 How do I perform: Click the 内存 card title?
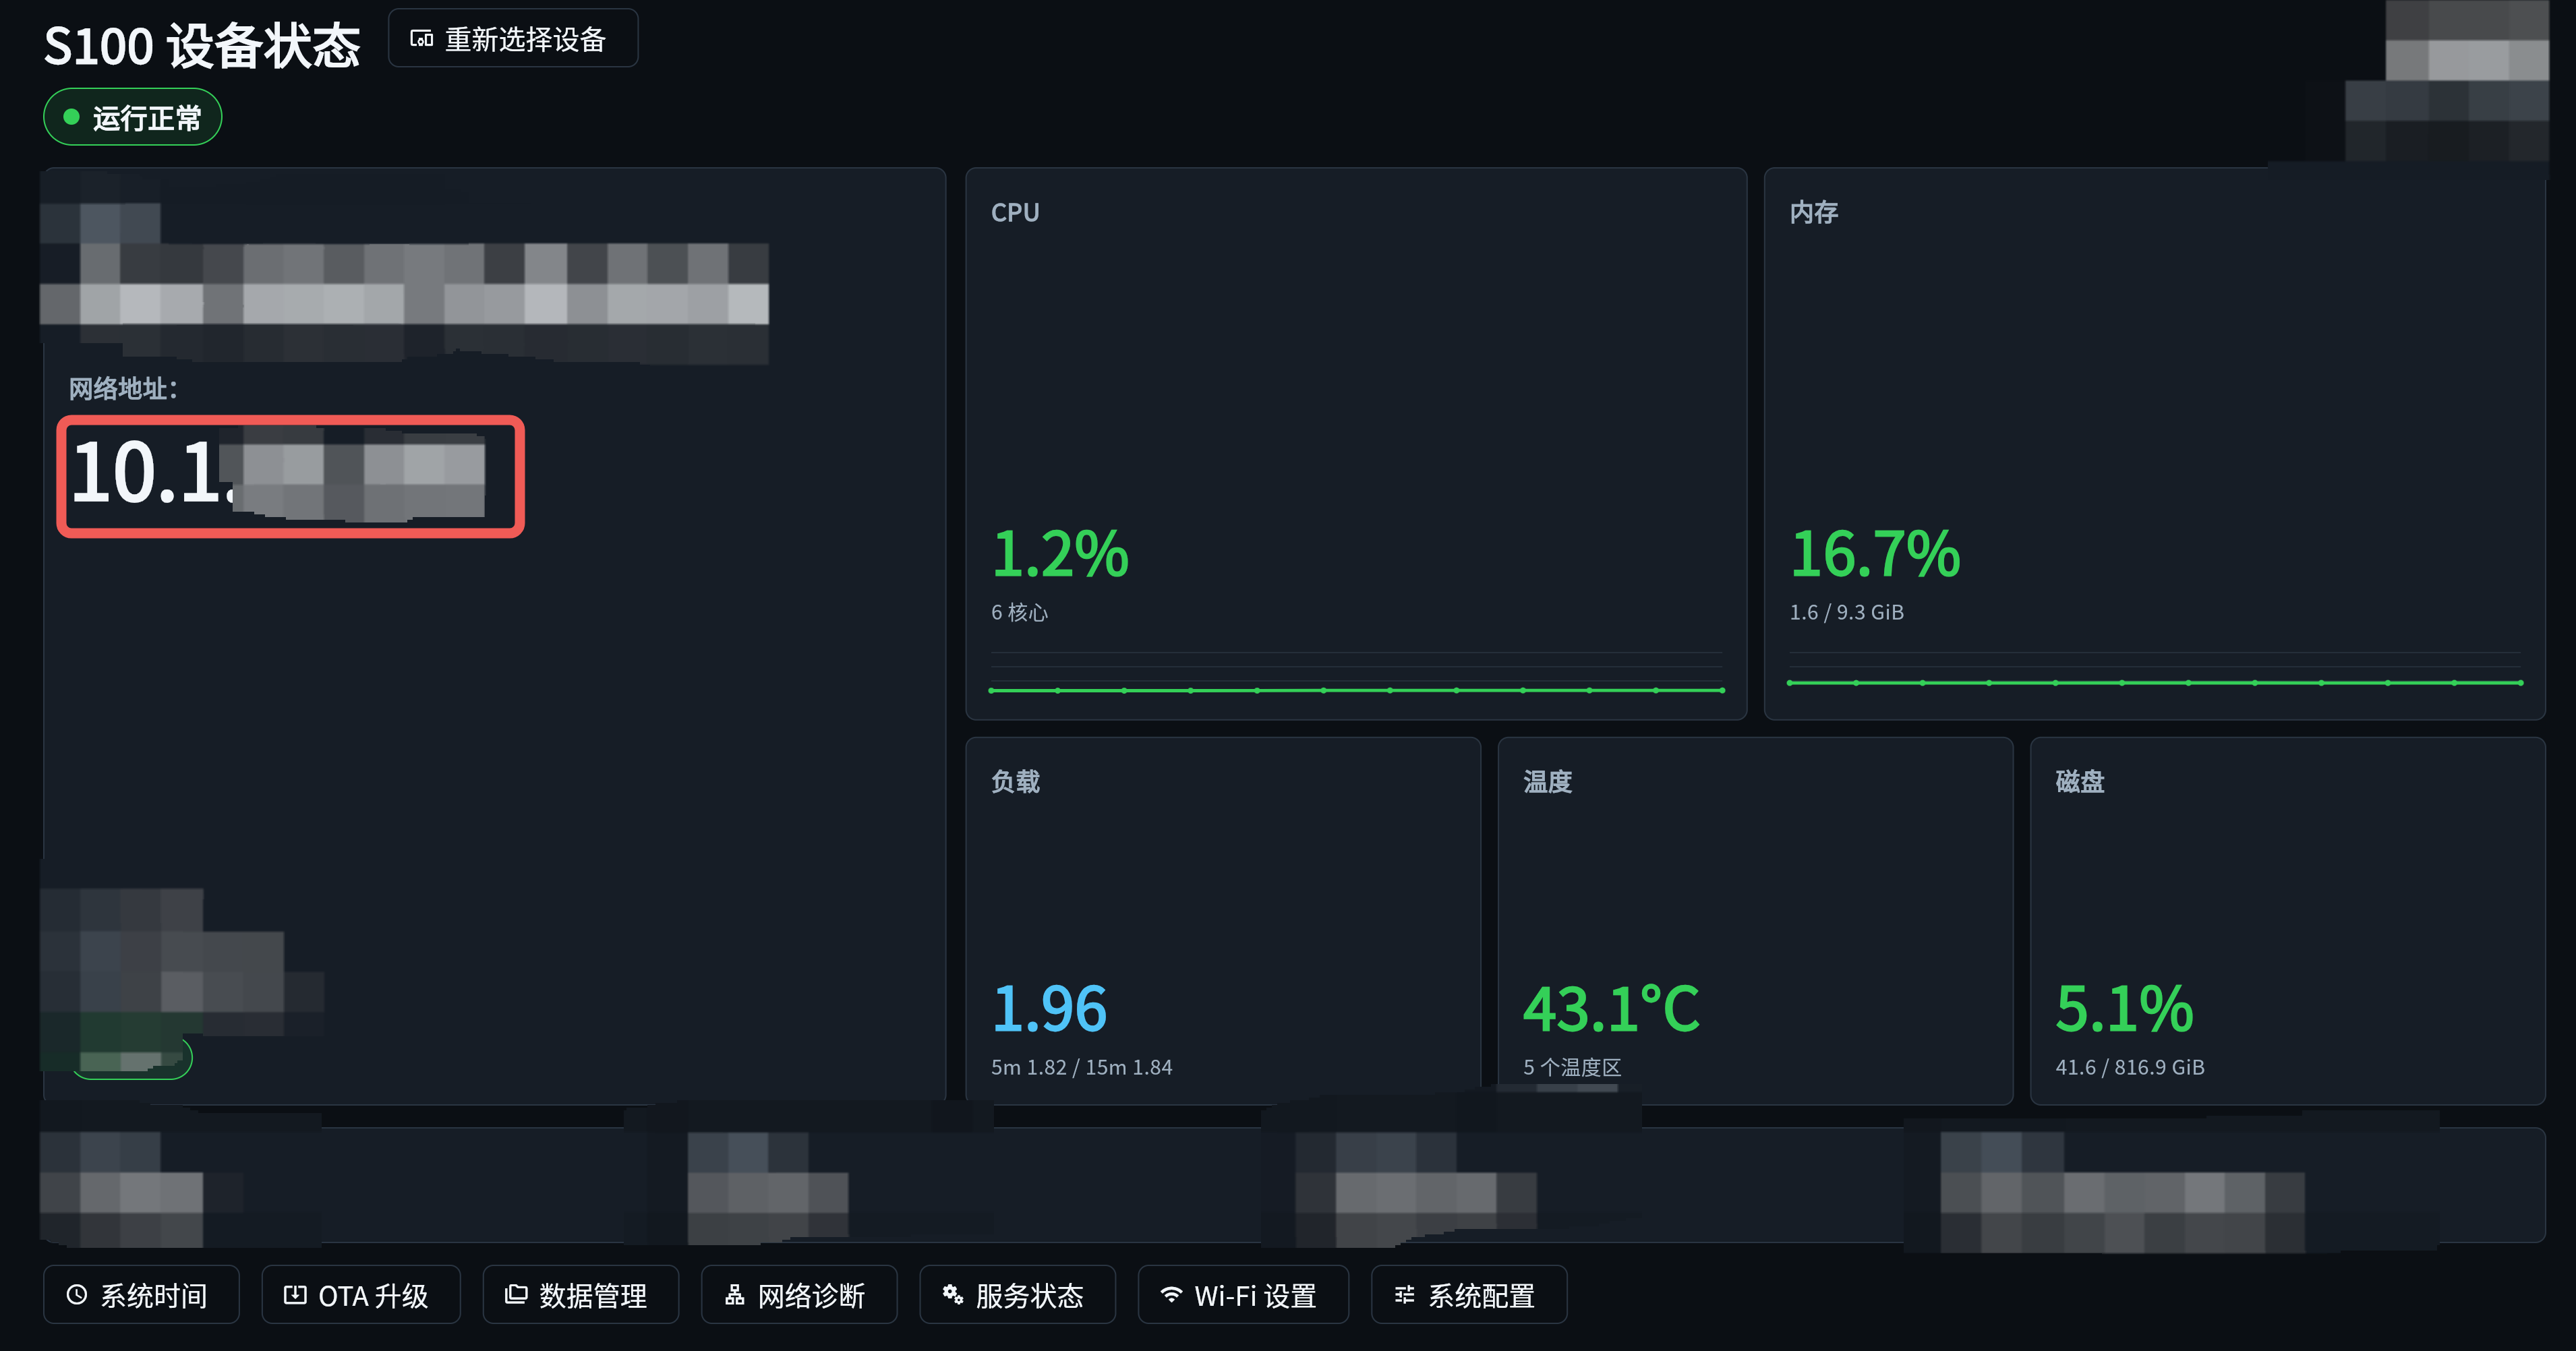point(1814,212)
